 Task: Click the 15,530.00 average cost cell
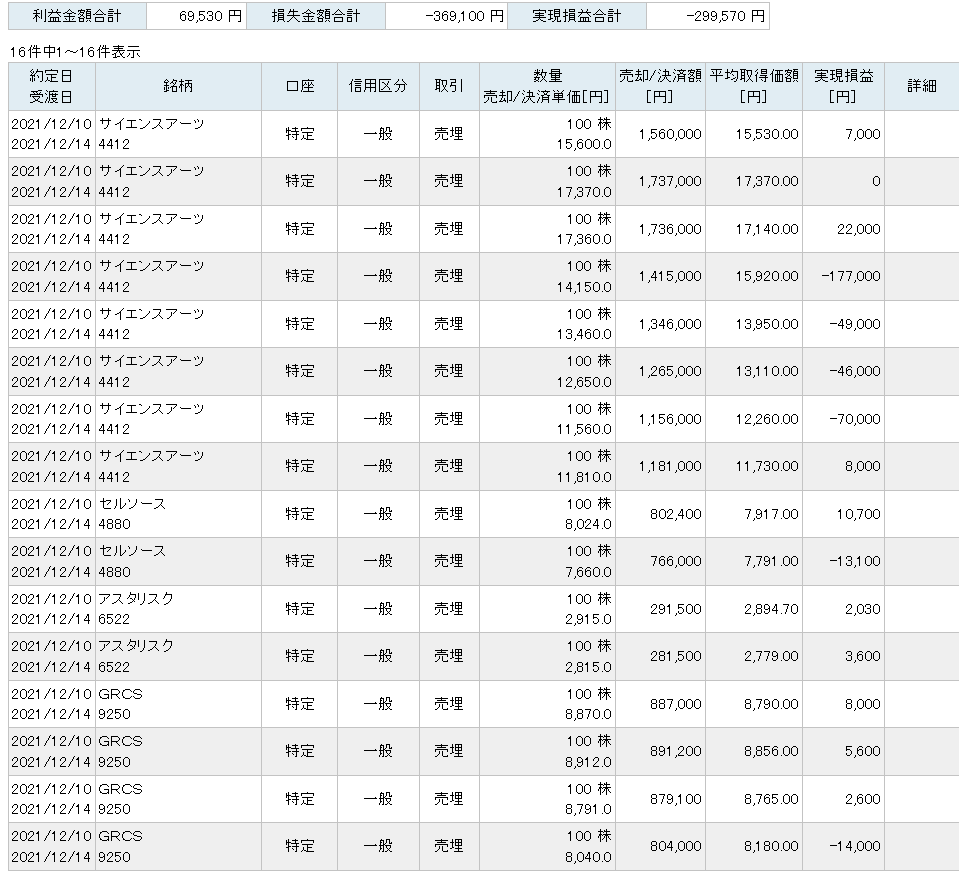pyautogui.click(x=754, y=134)
